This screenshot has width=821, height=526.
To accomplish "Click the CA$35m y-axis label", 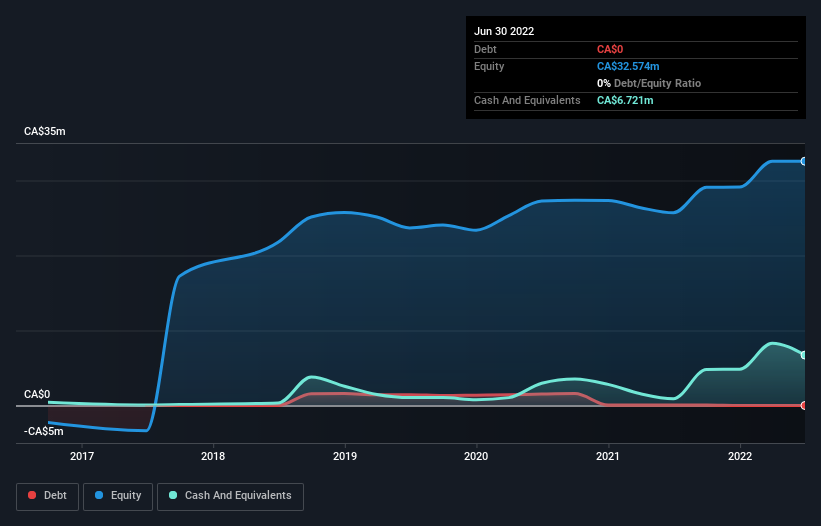I will pos(45,131).
